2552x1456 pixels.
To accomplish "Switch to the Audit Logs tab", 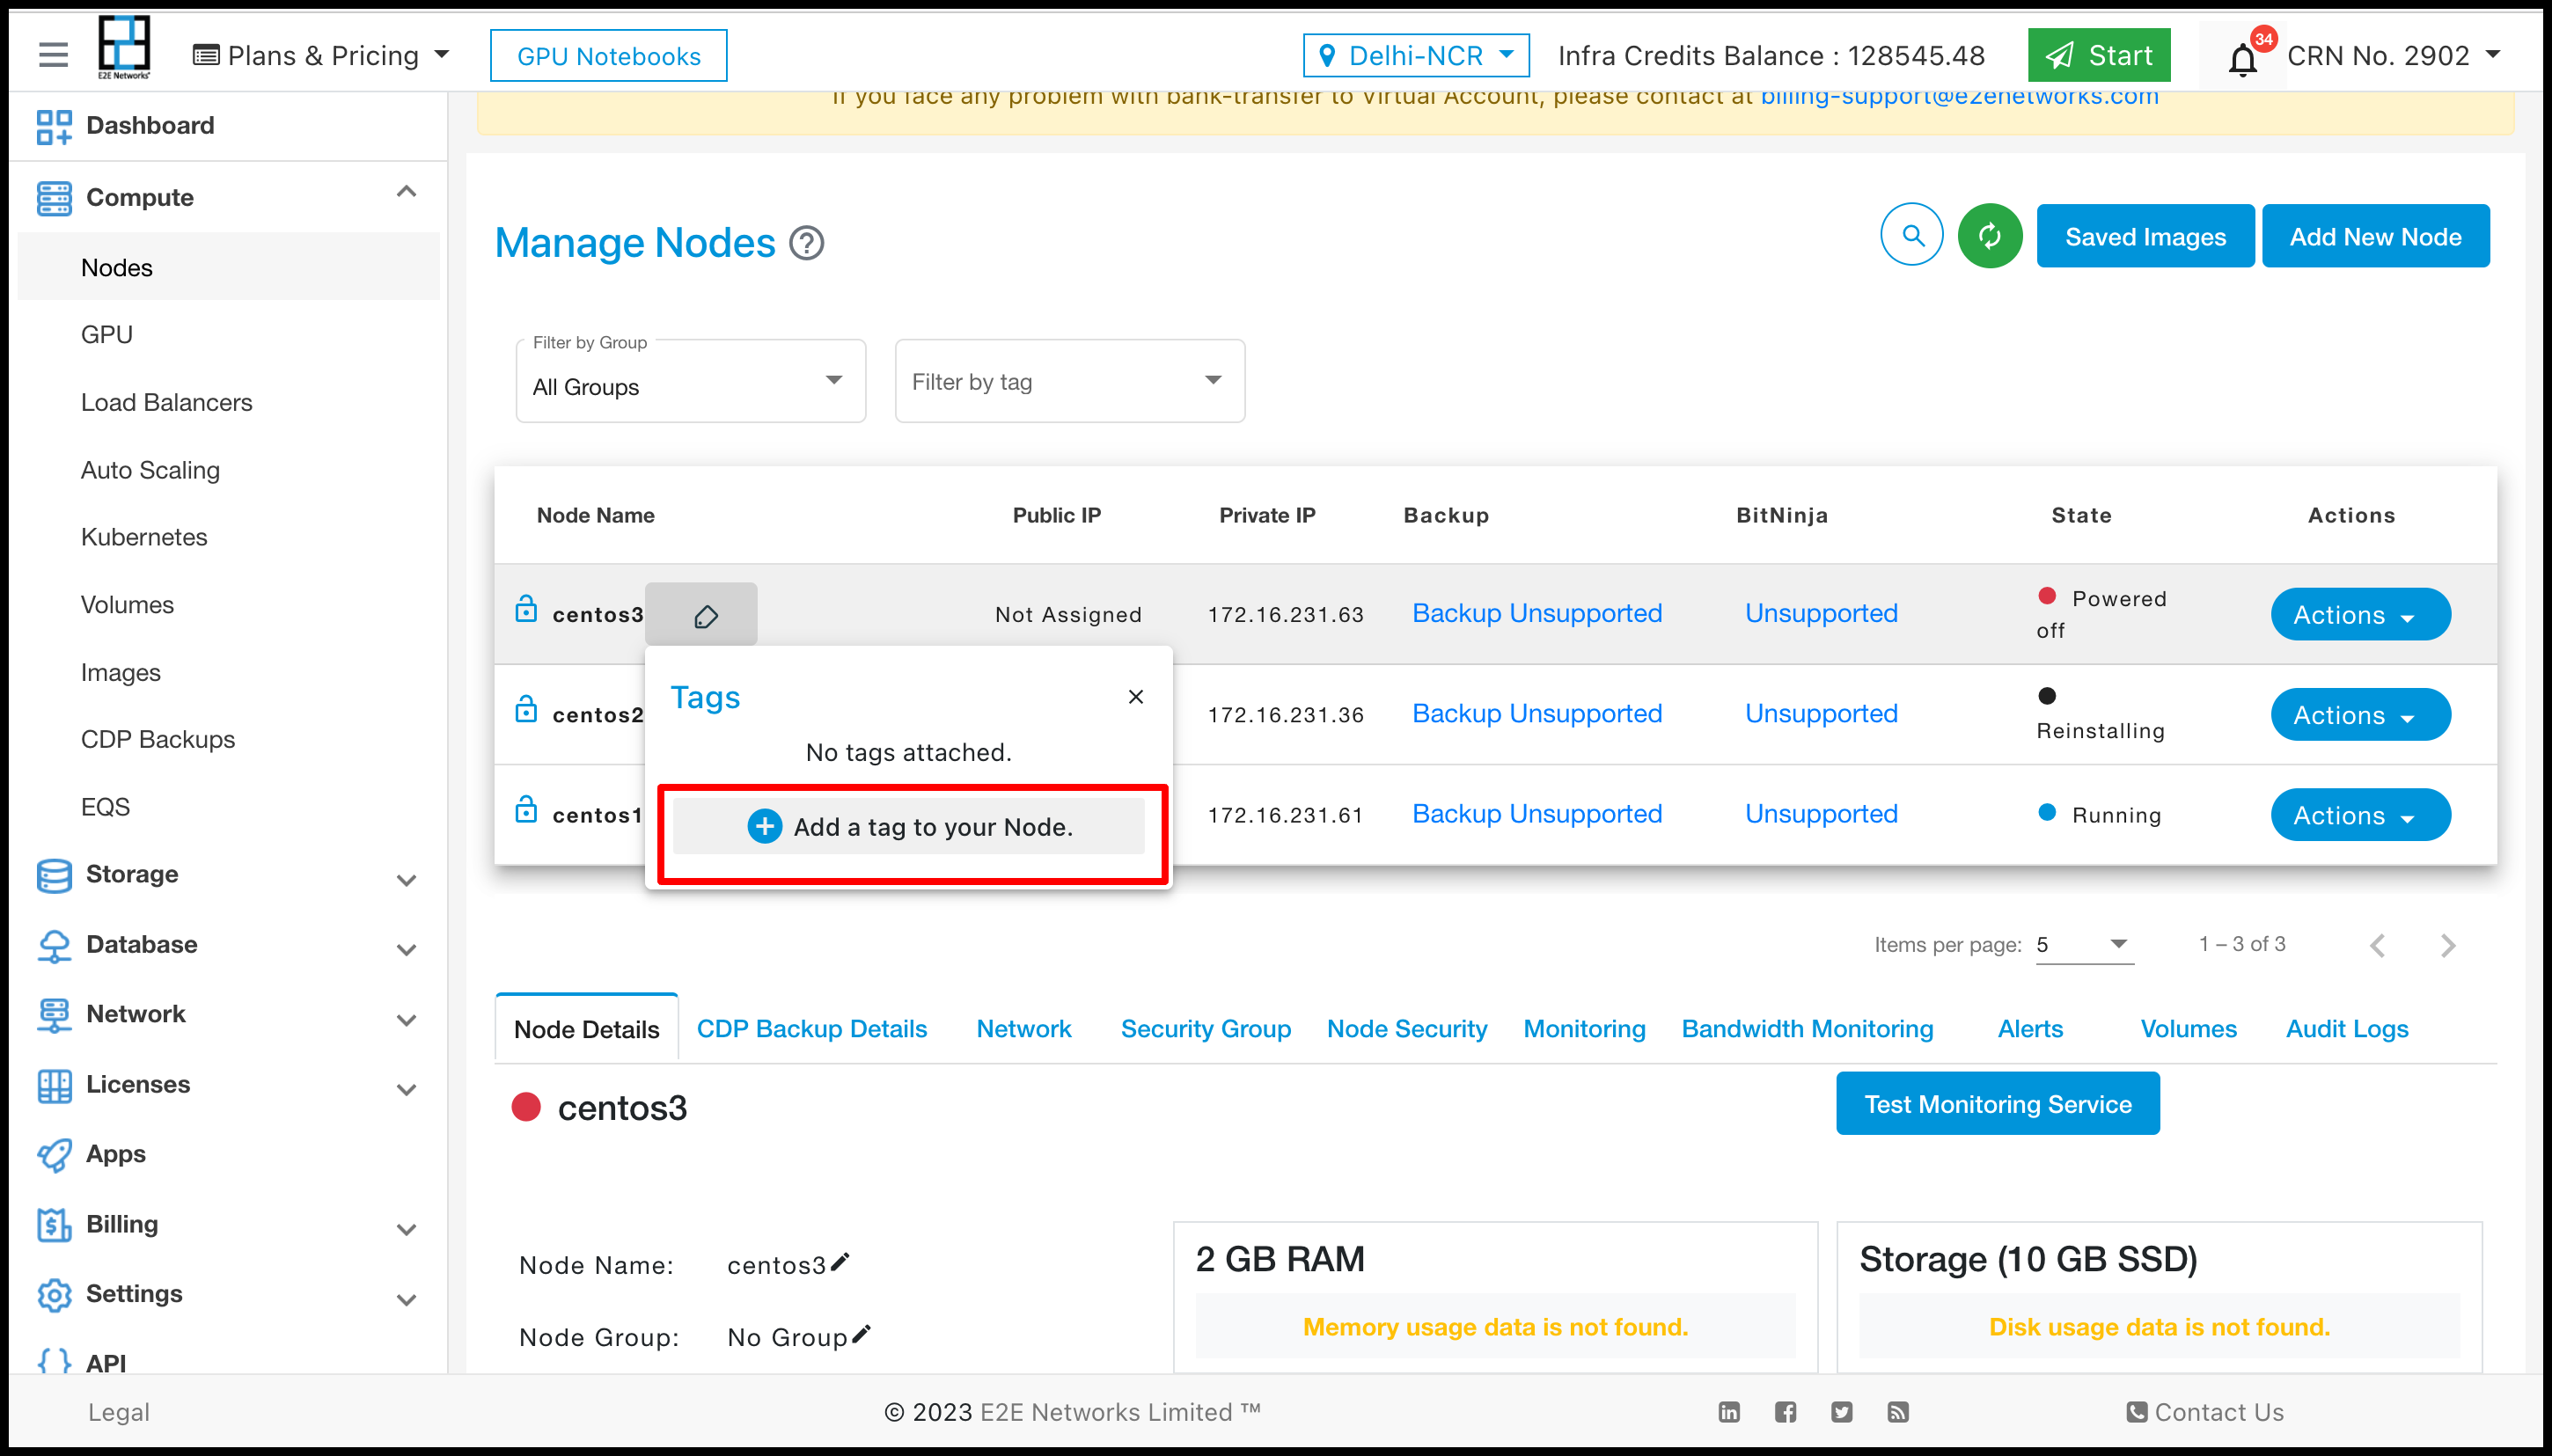I will (x=2347, y=1029).
